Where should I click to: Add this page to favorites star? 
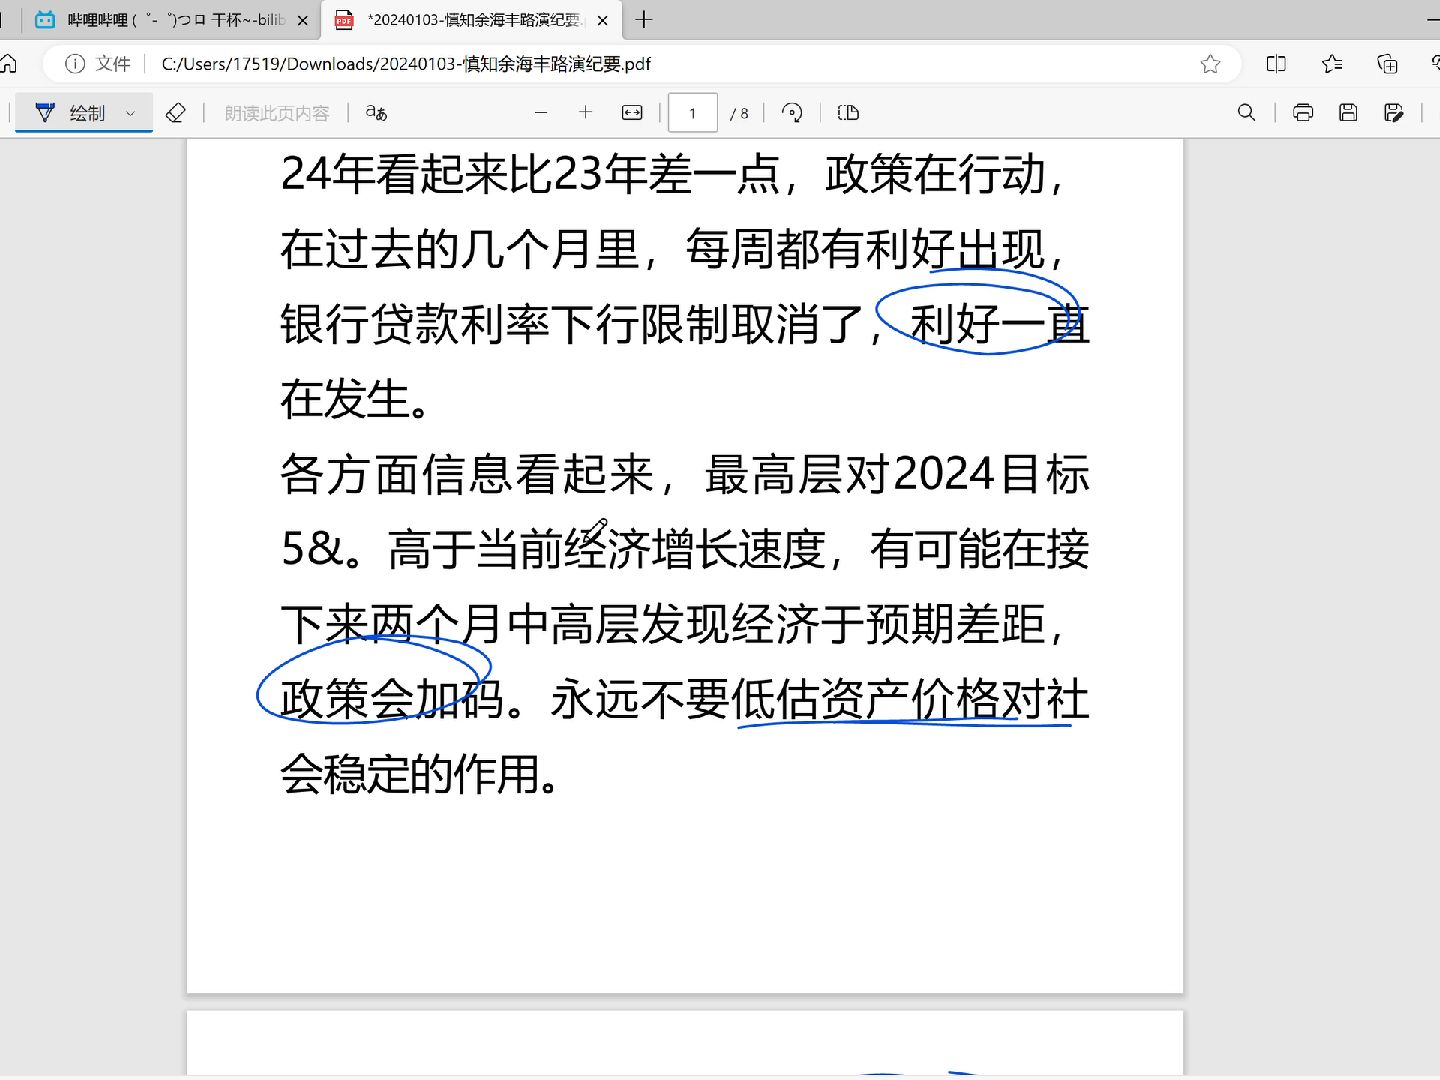1210,64
